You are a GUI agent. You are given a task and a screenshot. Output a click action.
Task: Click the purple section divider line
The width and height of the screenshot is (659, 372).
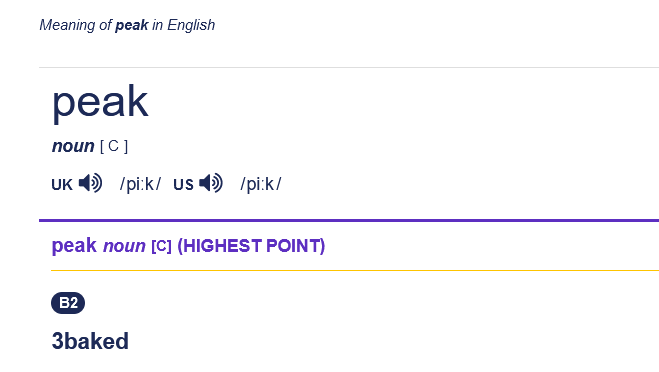click(x=349, y=220)
